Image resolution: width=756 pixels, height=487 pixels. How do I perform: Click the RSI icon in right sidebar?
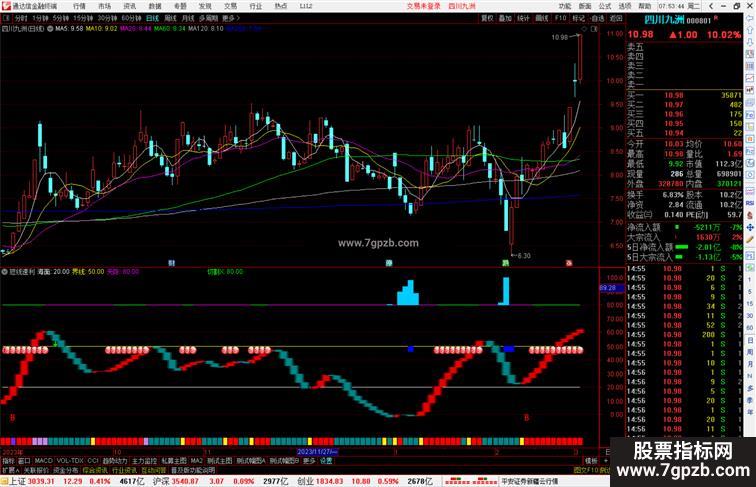(x=750, y=203)
